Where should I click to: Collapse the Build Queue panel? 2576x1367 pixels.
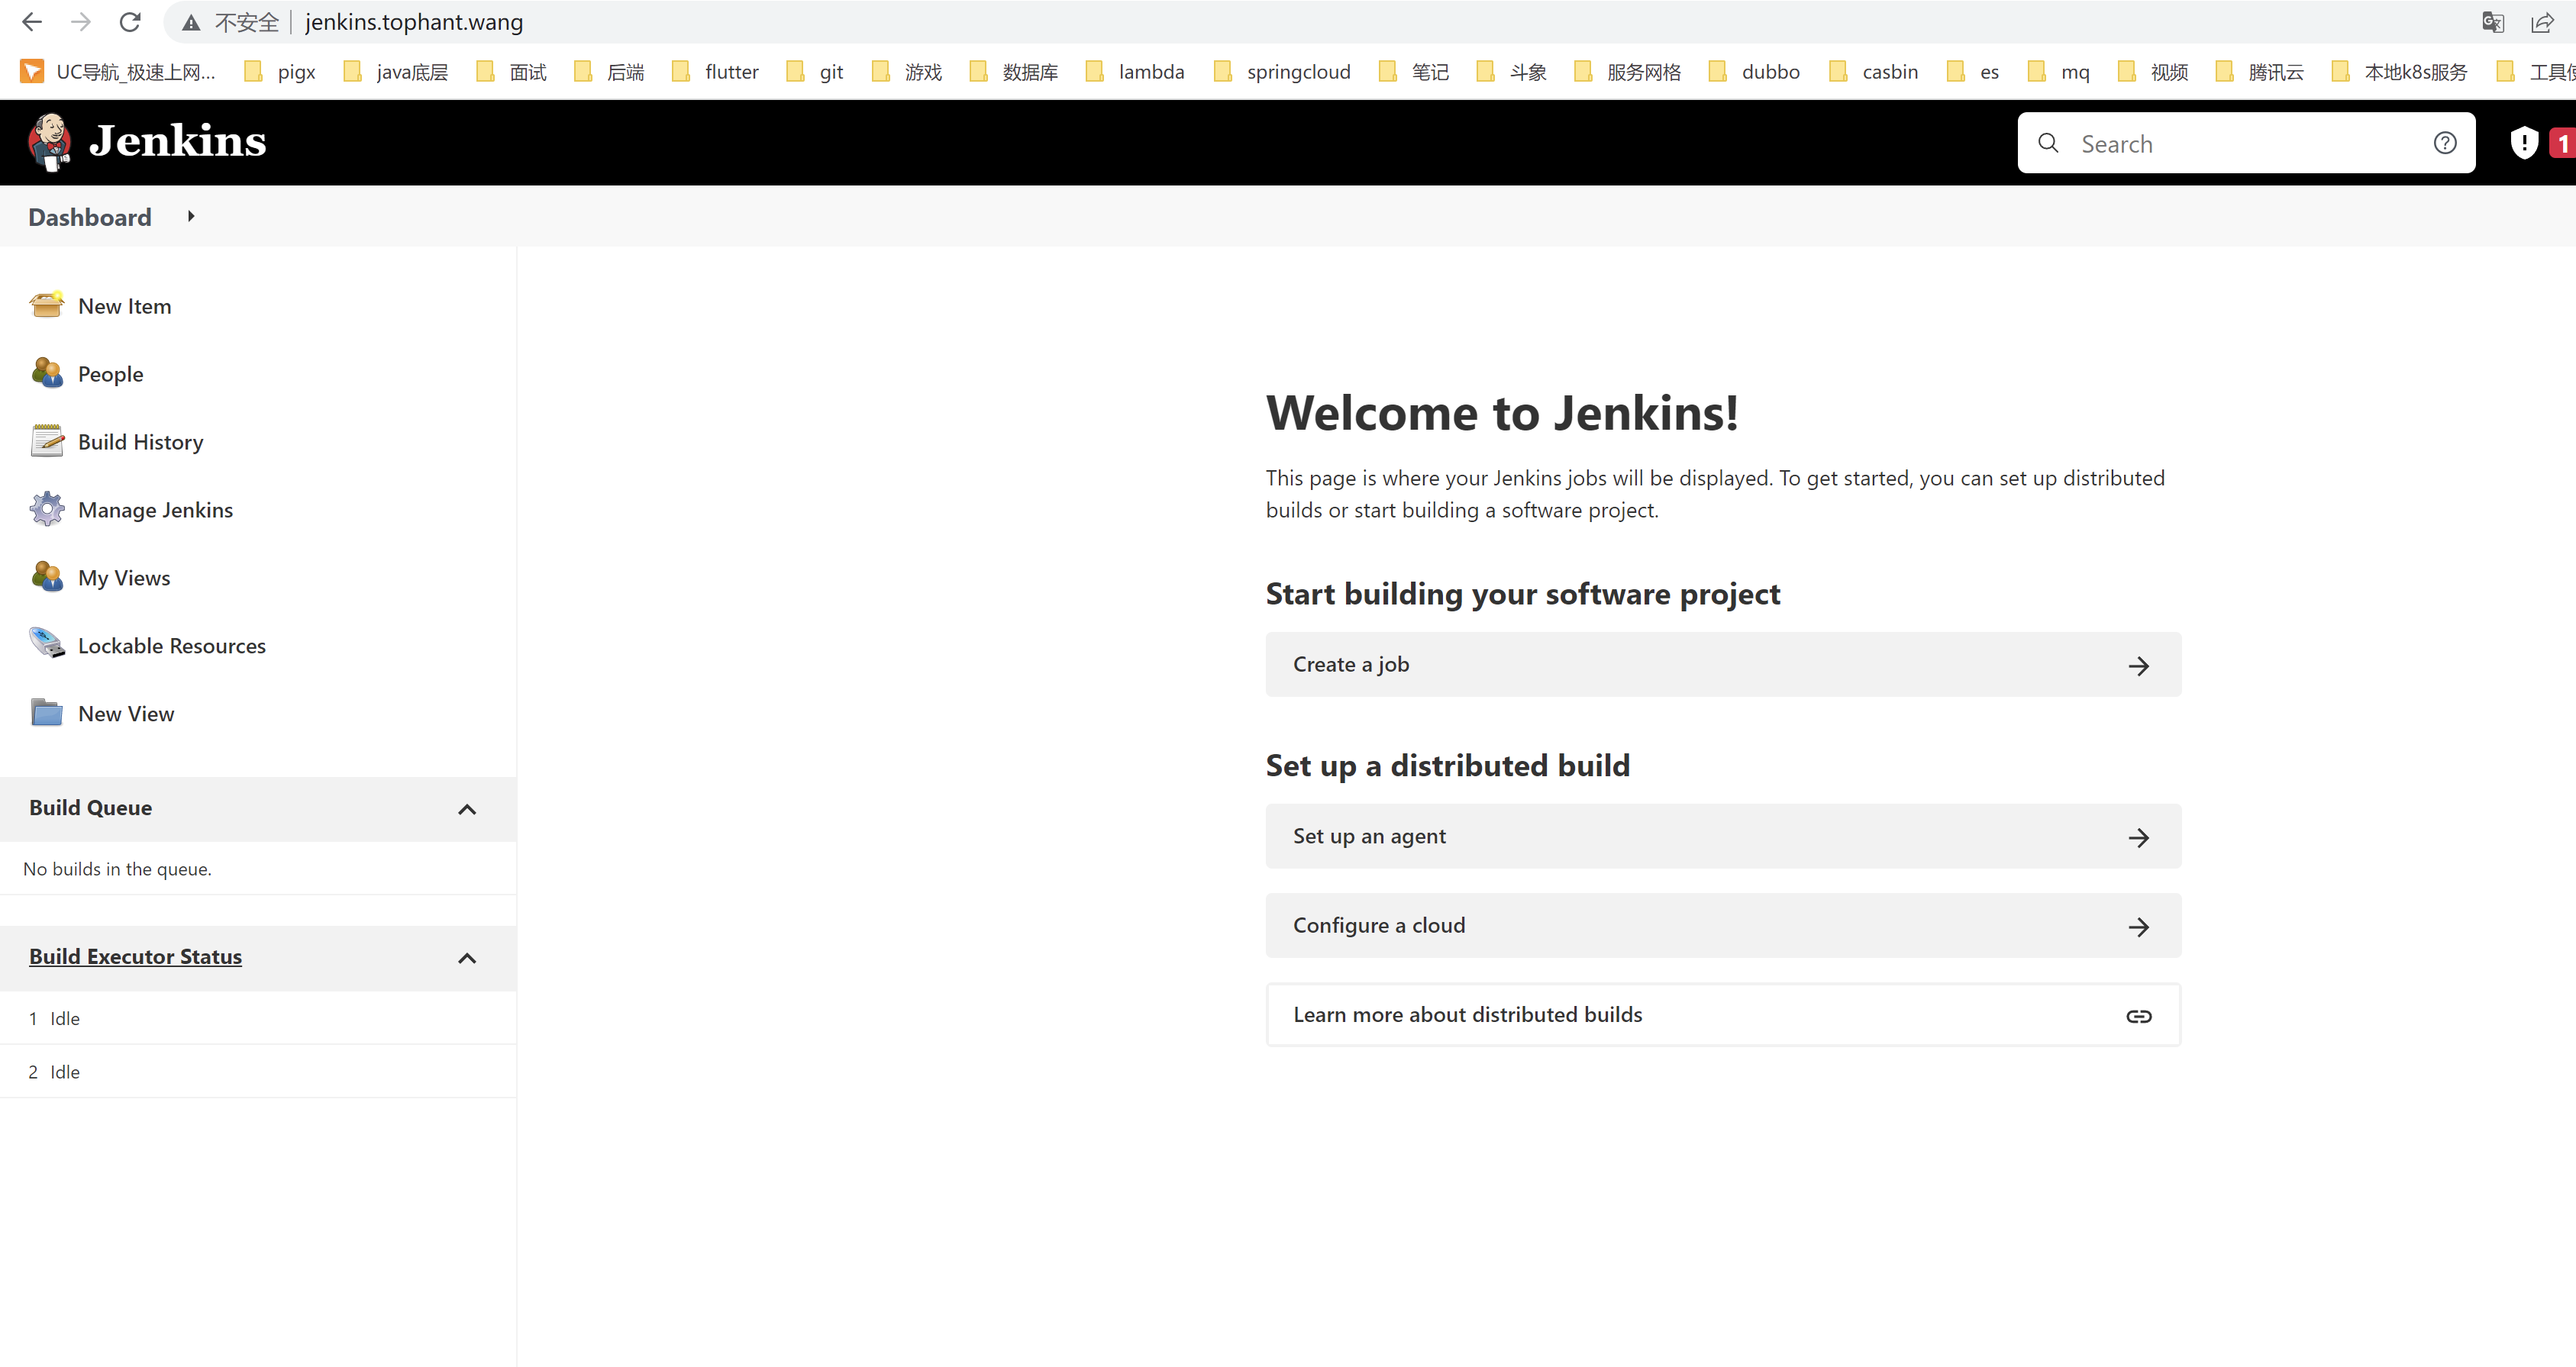pos(467,809)
